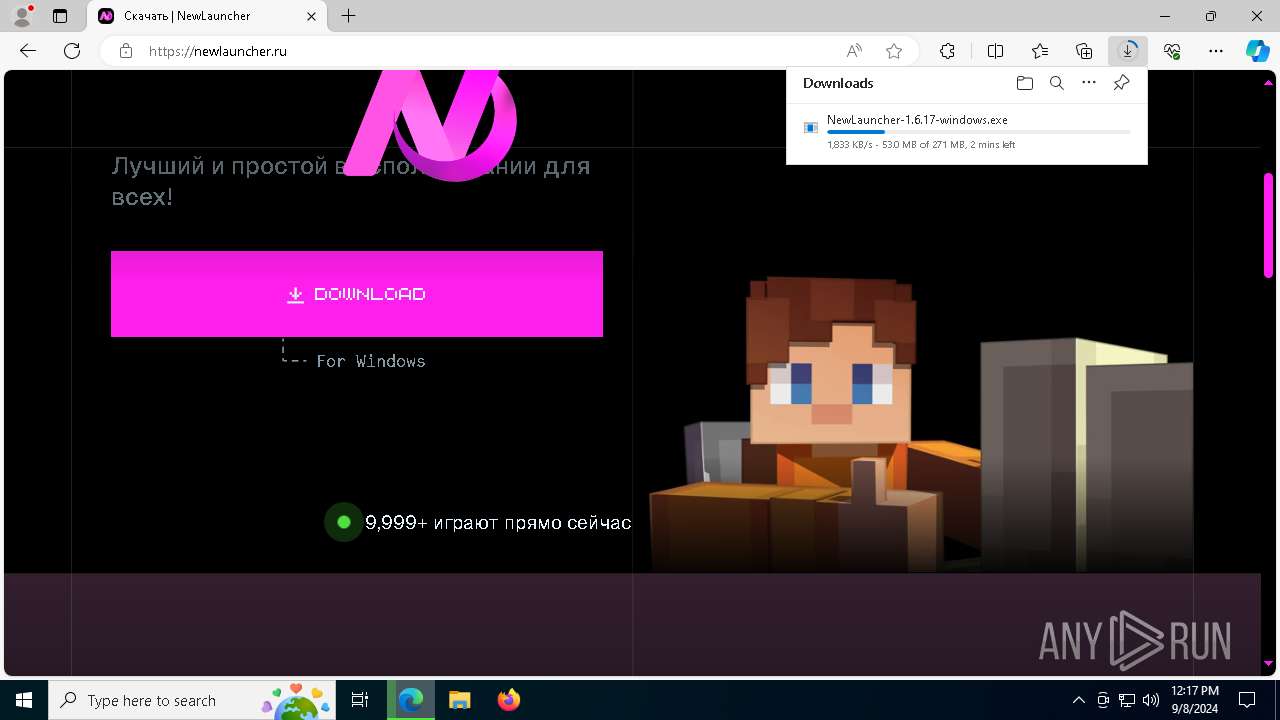Screen dimensions: 1280x720
Task: Open the Extensions puzzle icon
Action: (947, 51)
